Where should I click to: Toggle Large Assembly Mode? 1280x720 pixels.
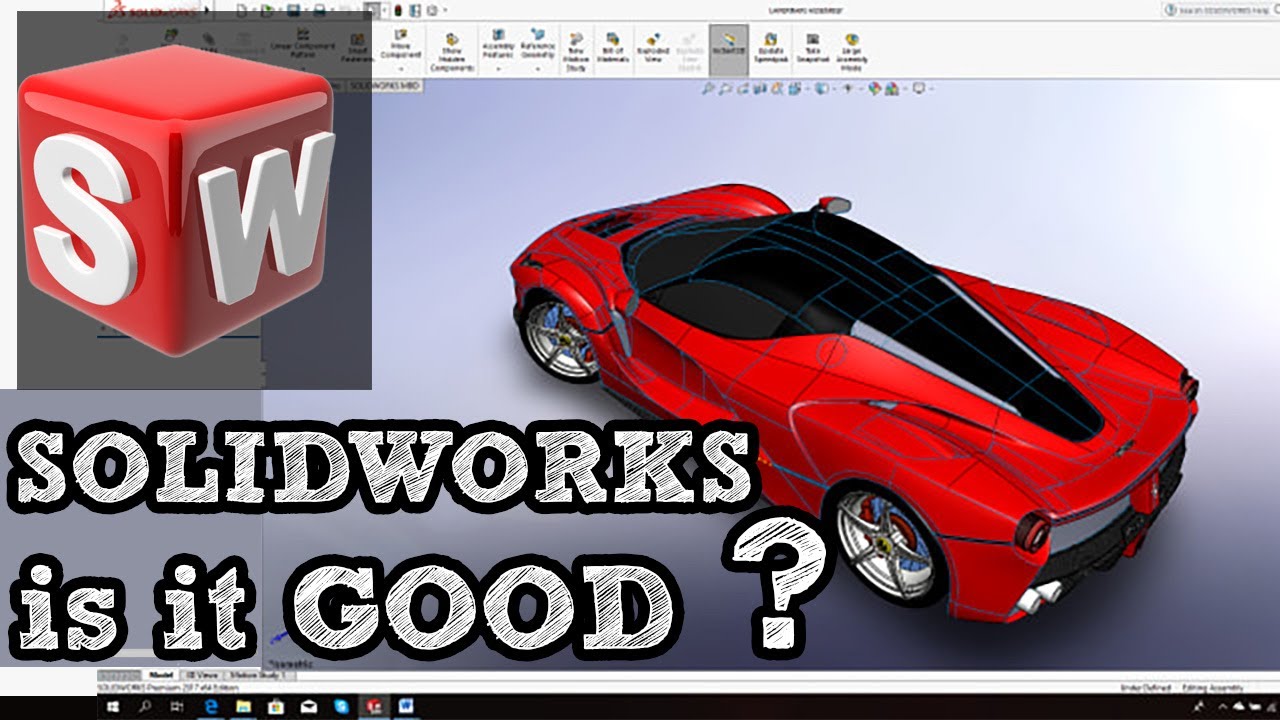click(x=852, y=50)
